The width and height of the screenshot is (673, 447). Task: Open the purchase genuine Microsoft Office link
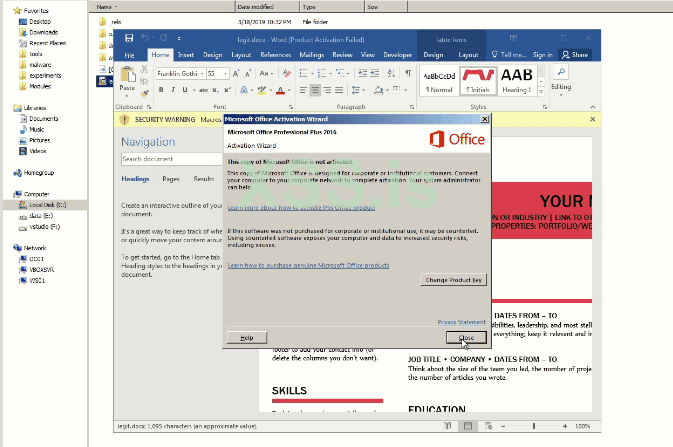pyautogui.click(x=308, y=265)
